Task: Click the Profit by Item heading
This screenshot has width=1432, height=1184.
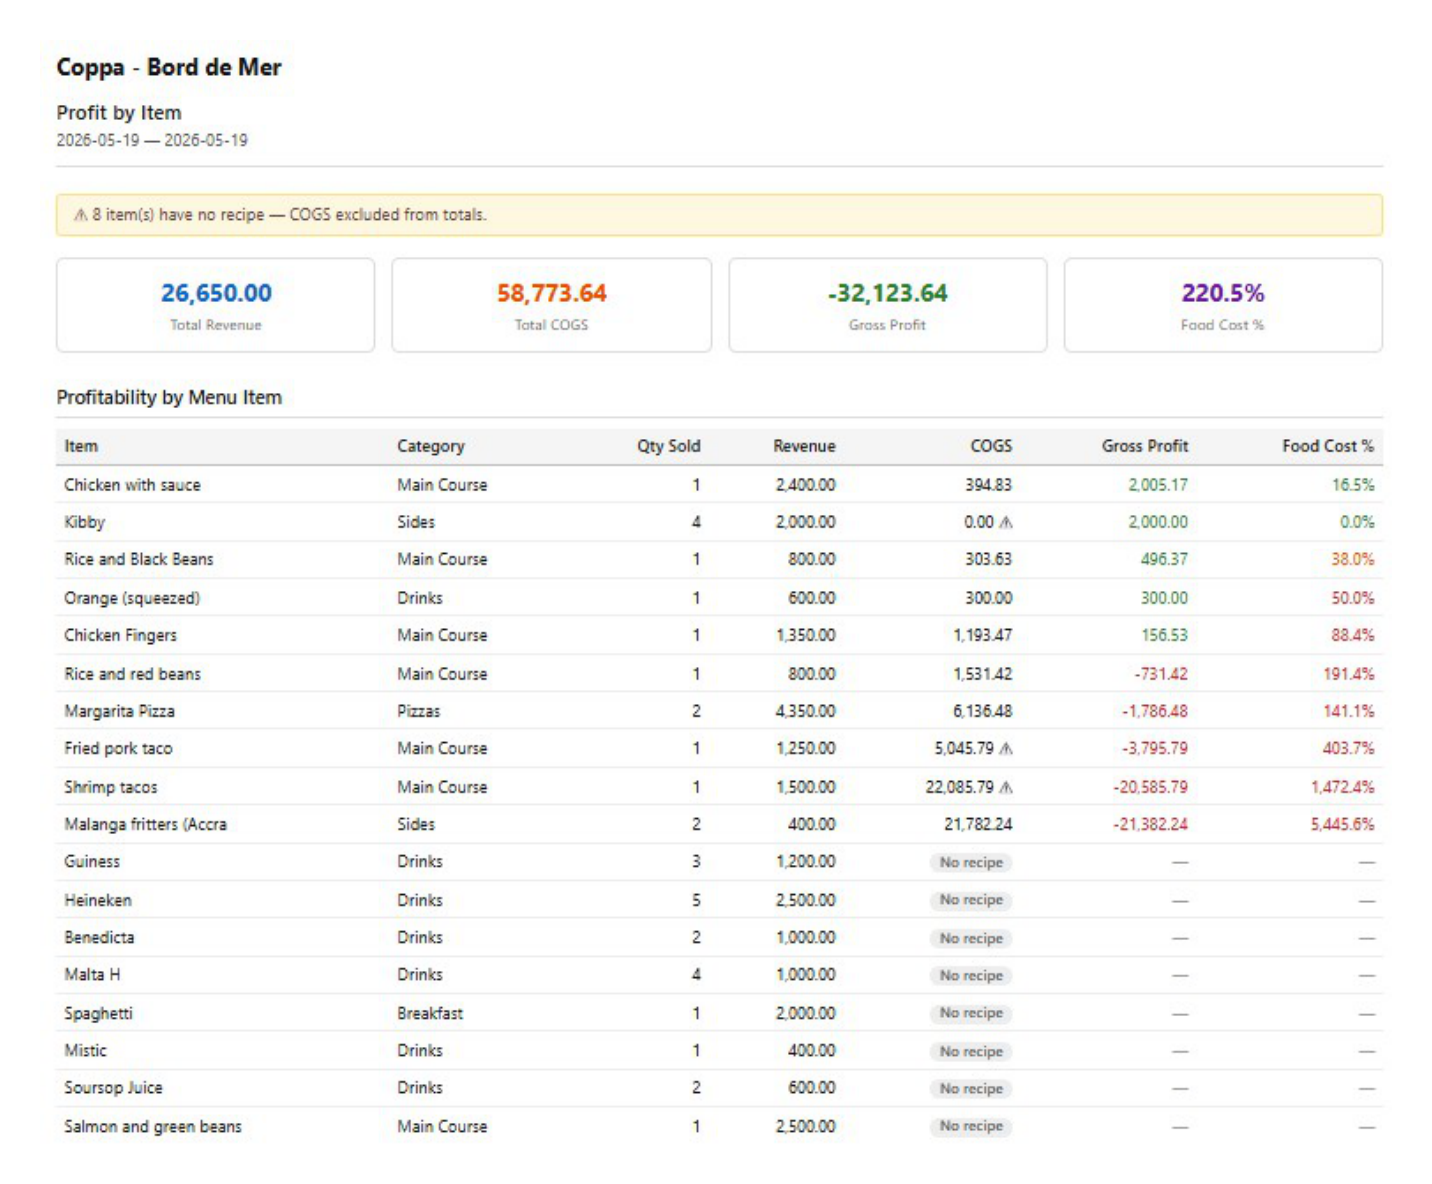Action: [x=119, y=113]
